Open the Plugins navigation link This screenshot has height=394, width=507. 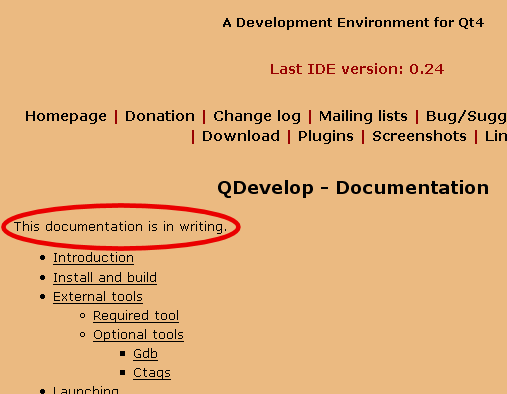[326, 137]
